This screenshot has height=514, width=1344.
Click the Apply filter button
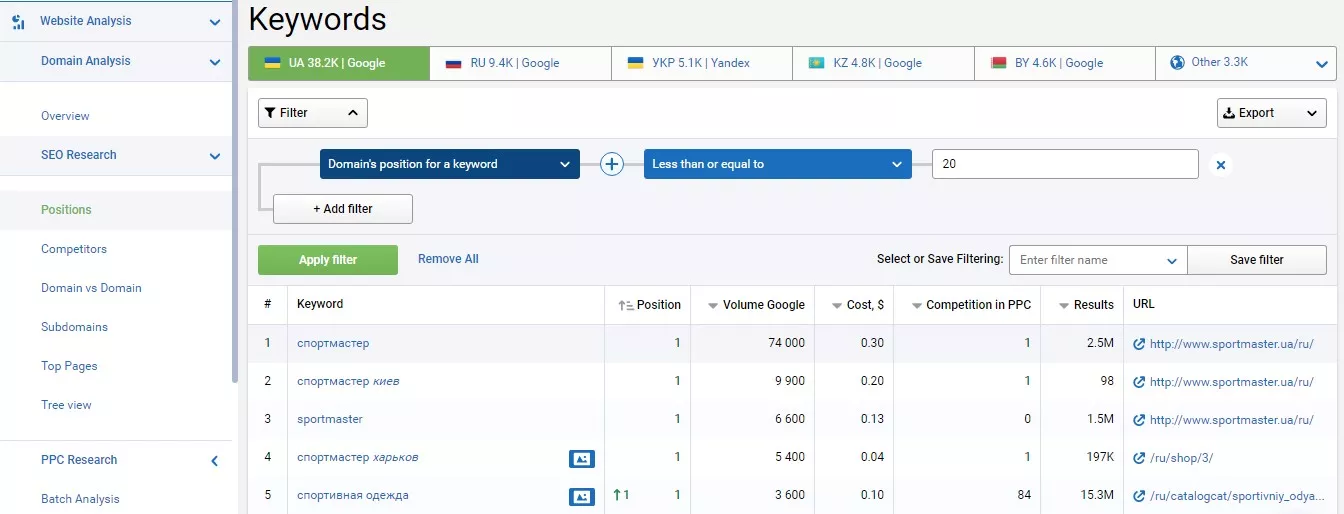point(328,260)
